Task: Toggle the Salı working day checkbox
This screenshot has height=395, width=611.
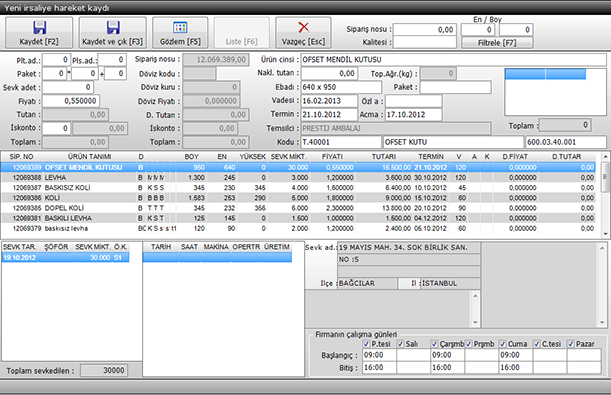Action: pyautogui.click(x=400, y=344)
